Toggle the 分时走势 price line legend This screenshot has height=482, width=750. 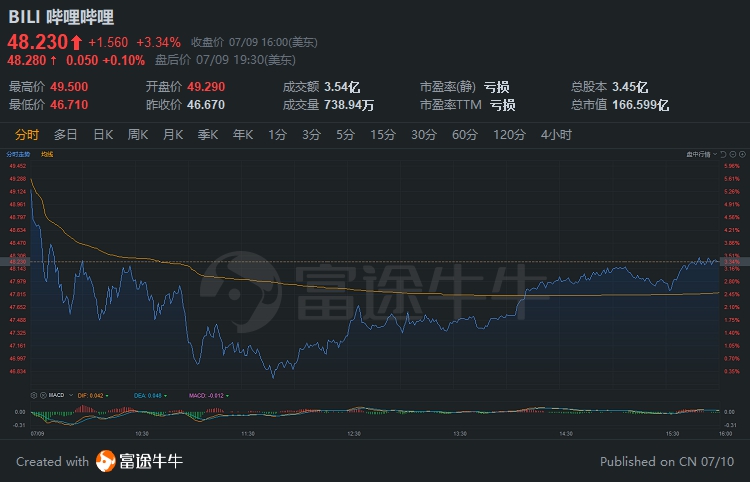(18, 155)
